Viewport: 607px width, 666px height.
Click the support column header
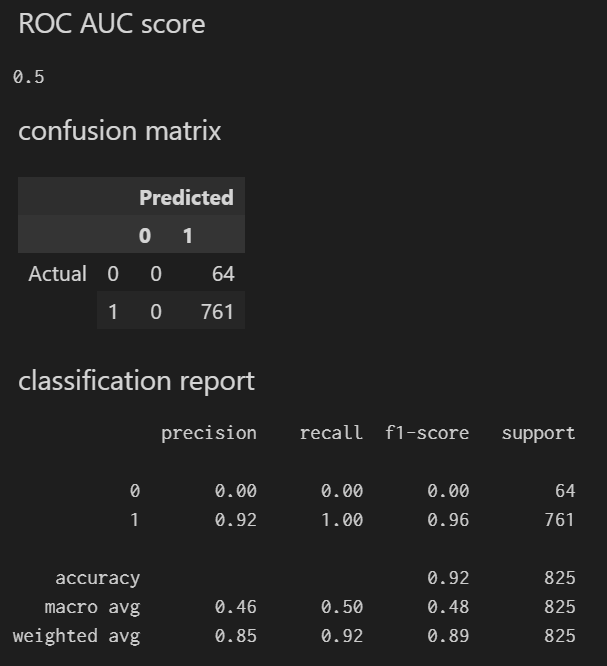(x=538, y=433)
